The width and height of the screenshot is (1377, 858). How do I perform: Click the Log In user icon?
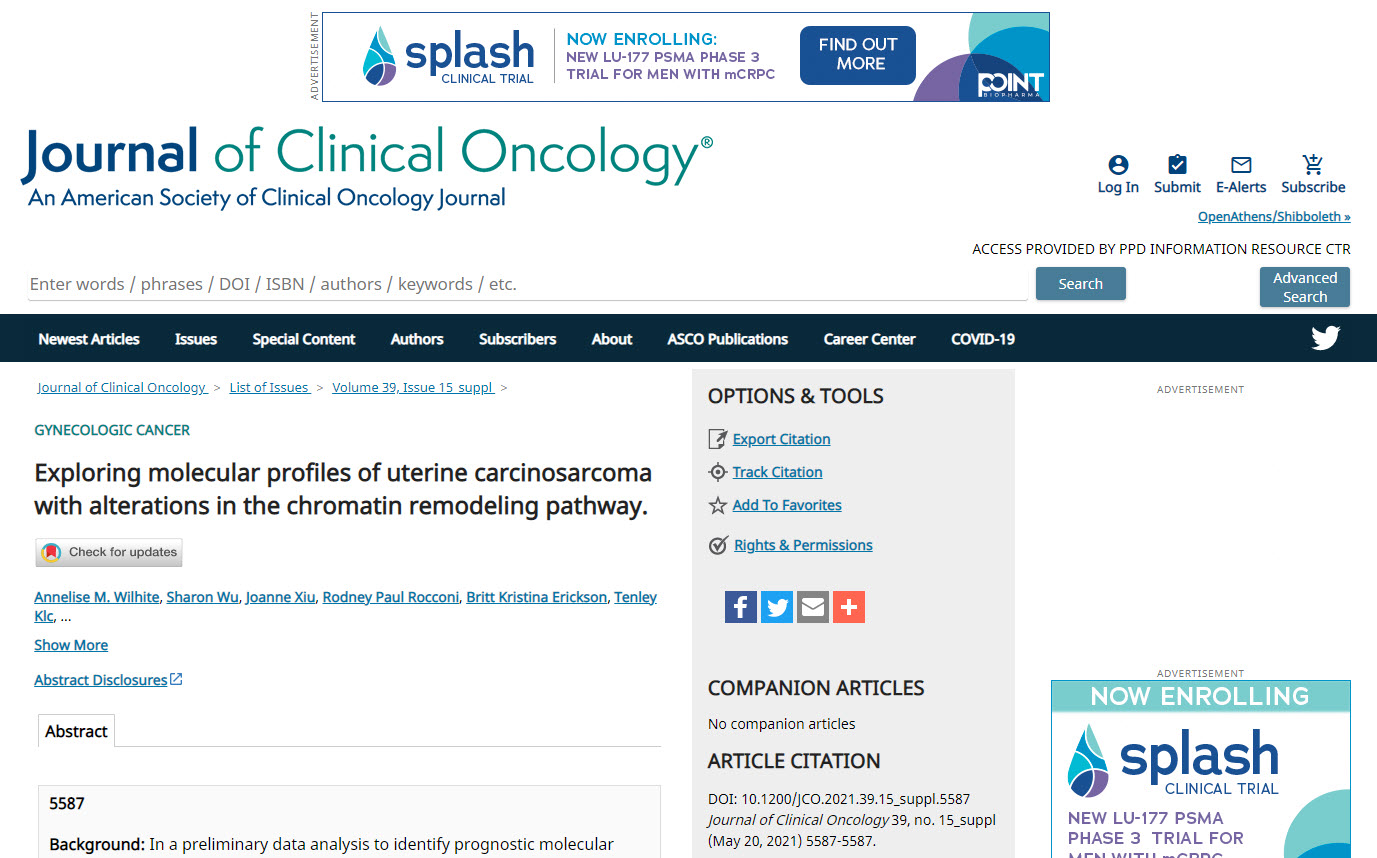click(1118, 165)
